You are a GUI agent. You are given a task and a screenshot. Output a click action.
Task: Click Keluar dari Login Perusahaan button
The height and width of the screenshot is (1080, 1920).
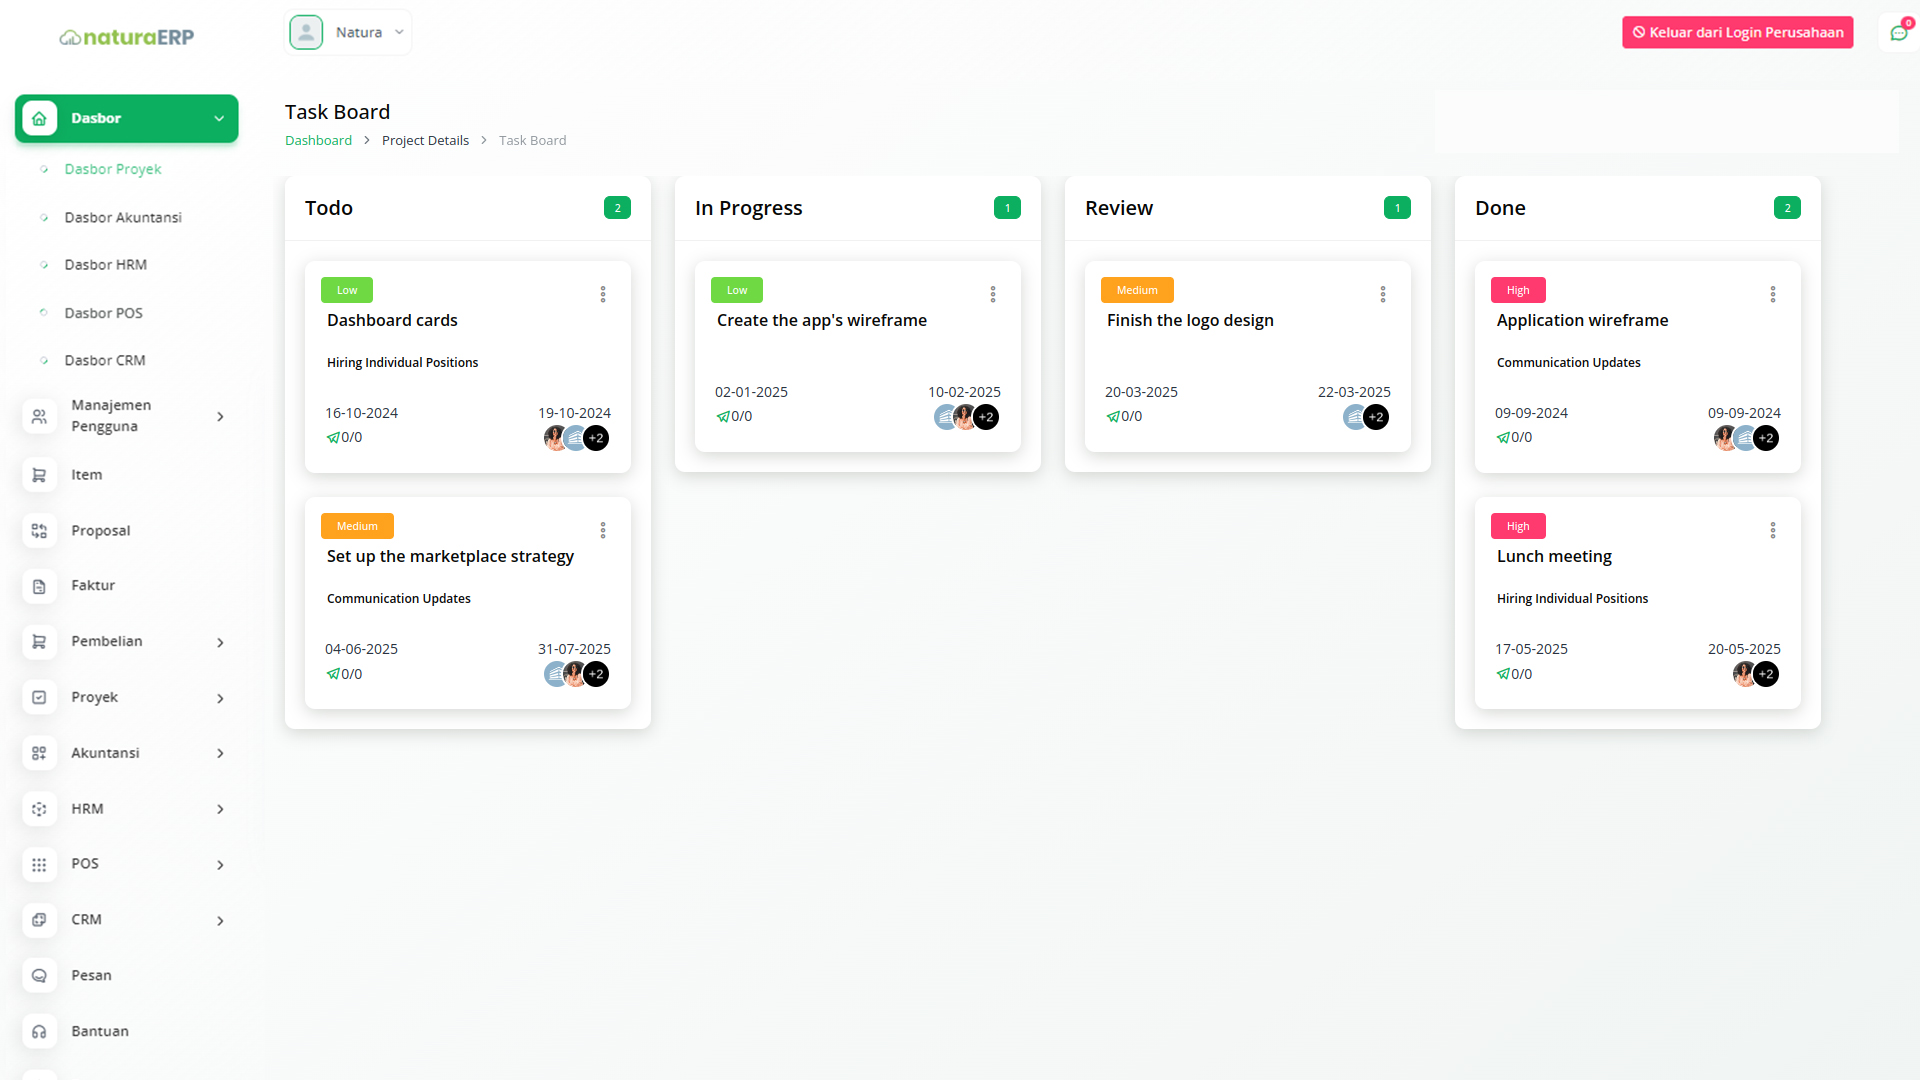coord(1737,32)
